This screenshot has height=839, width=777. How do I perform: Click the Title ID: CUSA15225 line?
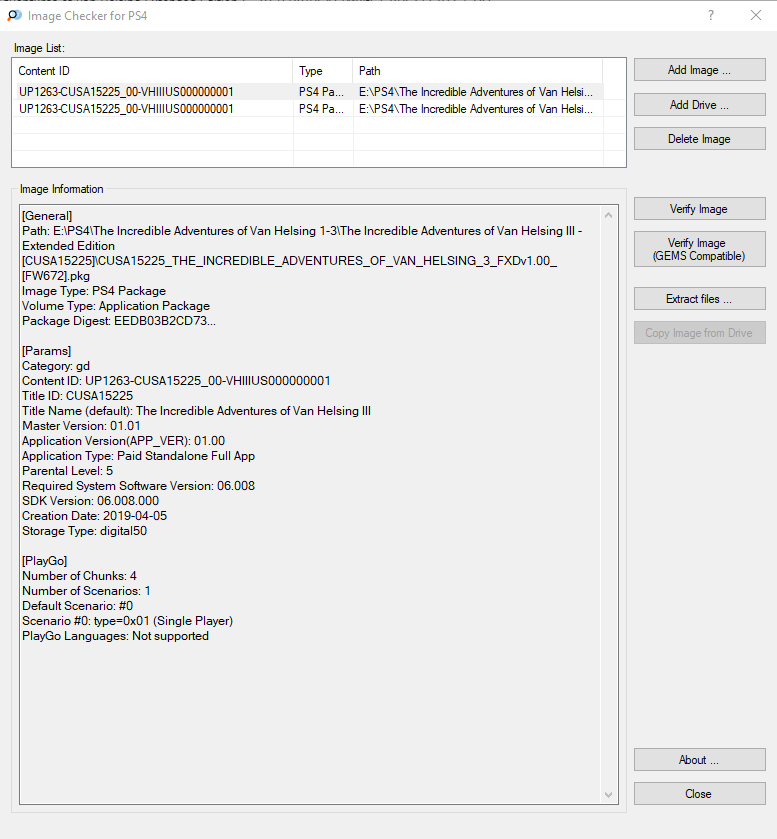point(78,396)
